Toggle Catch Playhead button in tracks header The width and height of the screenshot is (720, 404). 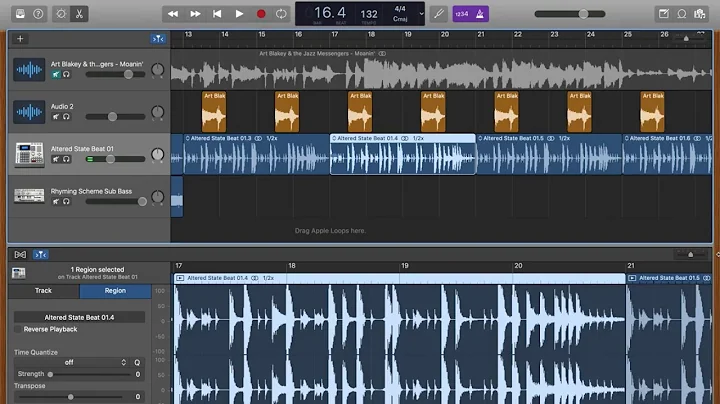pyautogui.click(x=158, y=39)
